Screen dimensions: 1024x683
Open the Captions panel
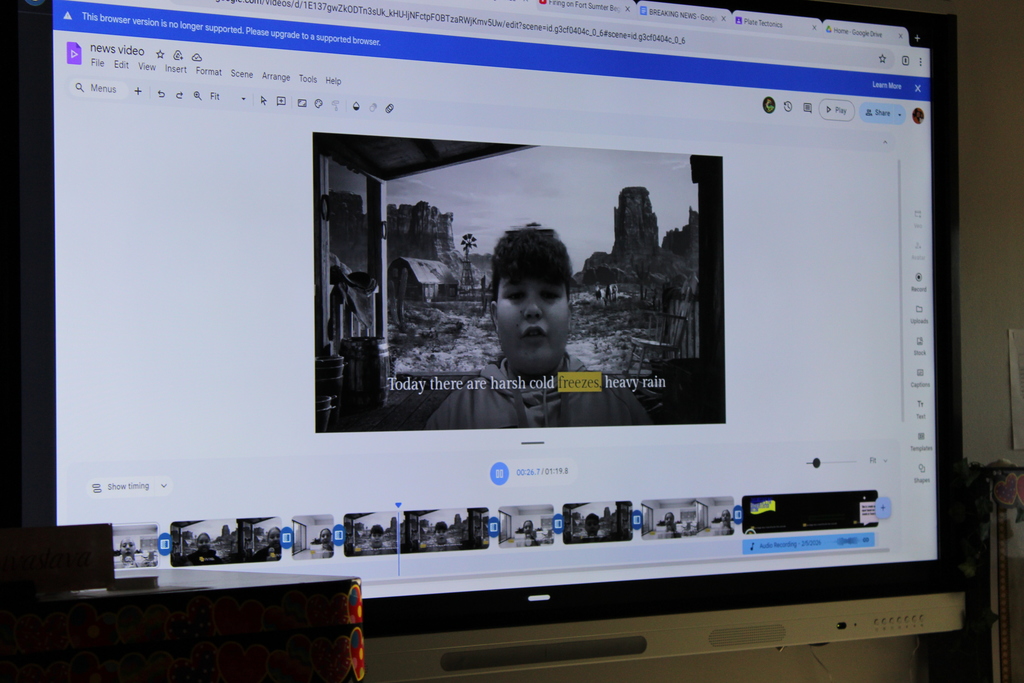coord(919,374)
